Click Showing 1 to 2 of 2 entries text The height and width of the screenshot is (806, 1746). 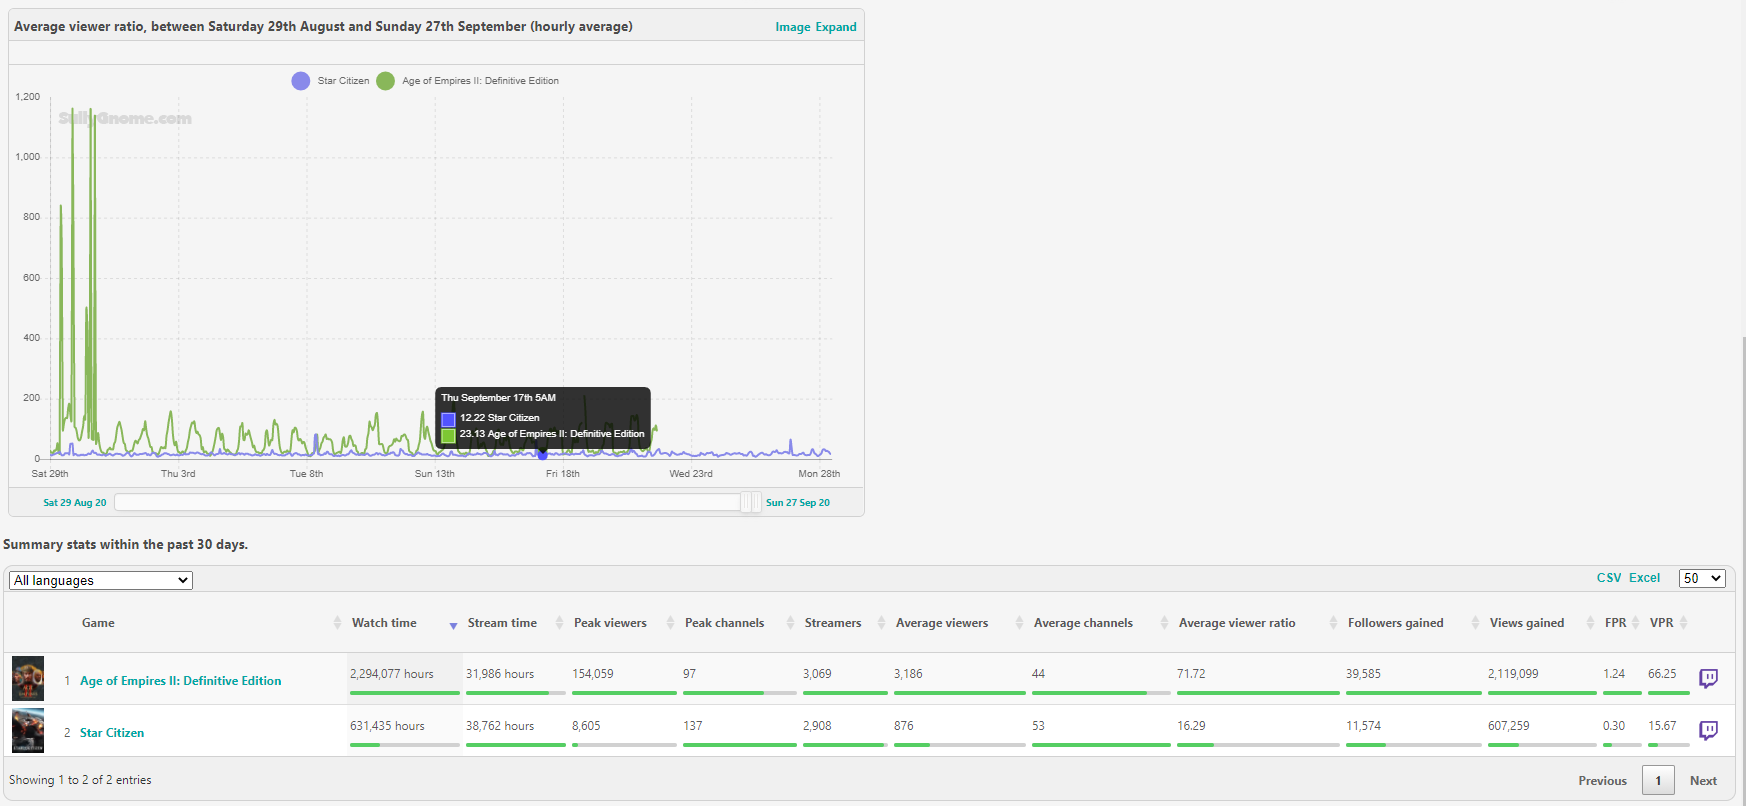coord(80,780)
